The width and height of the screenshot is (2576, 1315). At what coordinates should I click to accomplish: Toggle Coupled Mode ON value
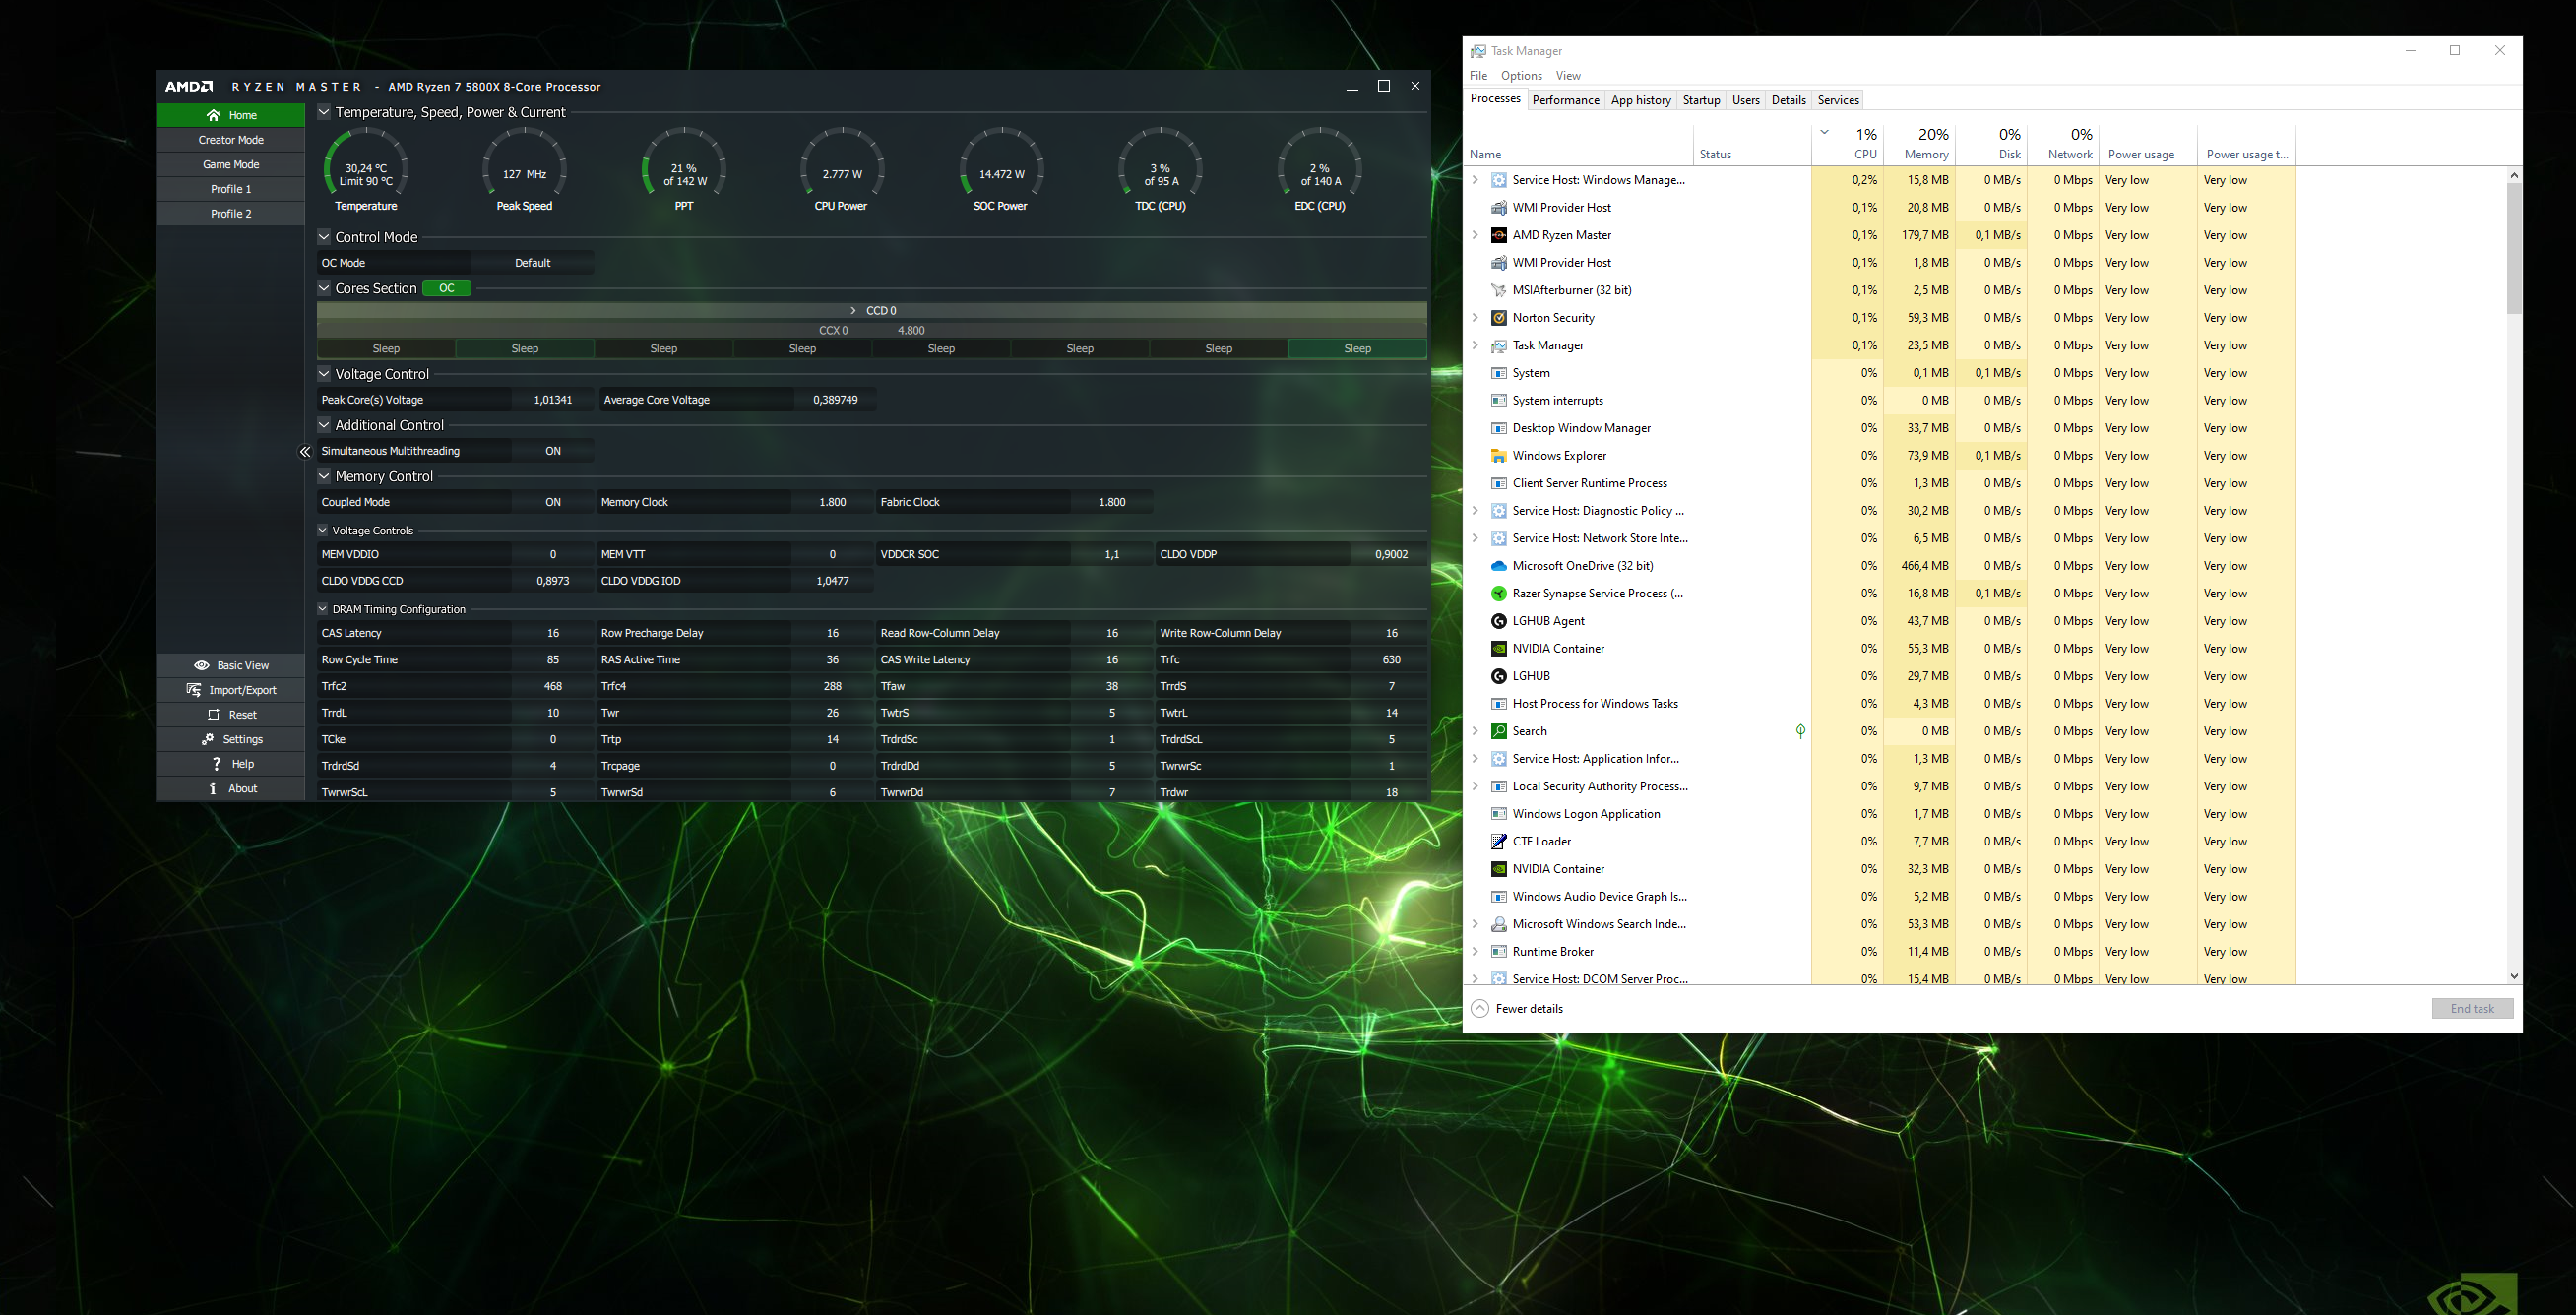pyautogui.click(x=553, y=502)
